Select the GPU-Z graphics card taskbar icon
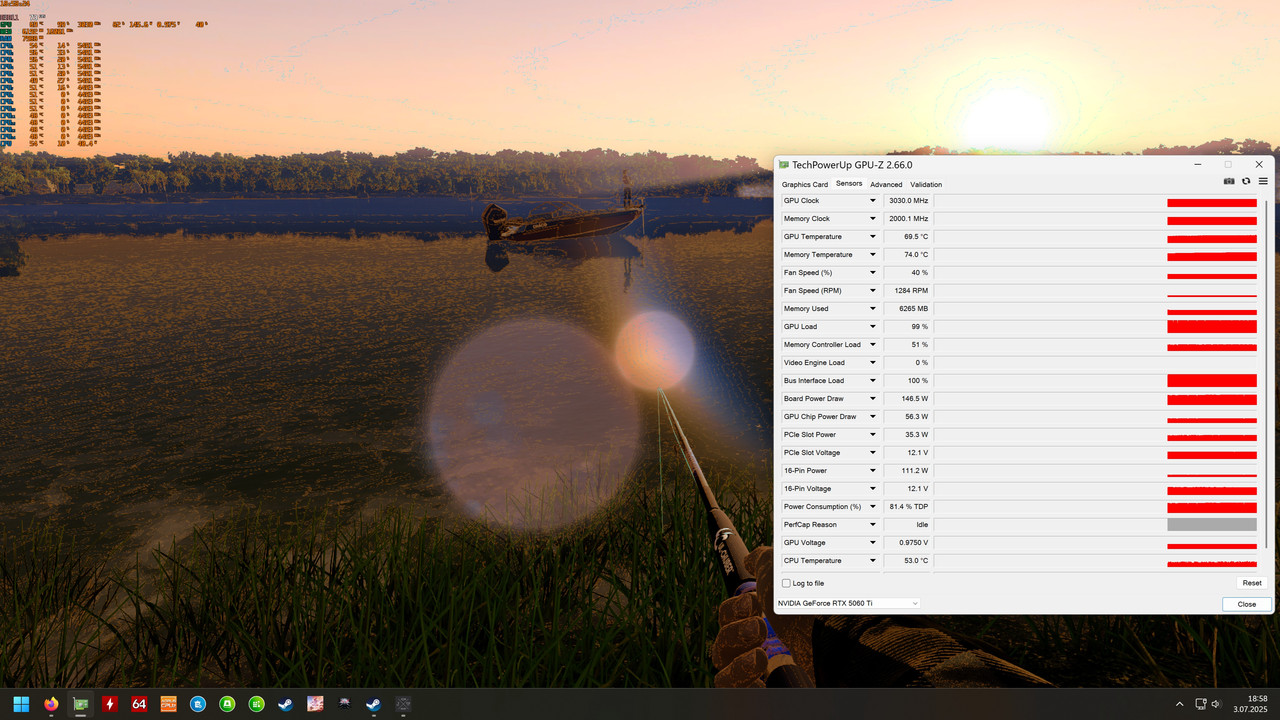 80,704
